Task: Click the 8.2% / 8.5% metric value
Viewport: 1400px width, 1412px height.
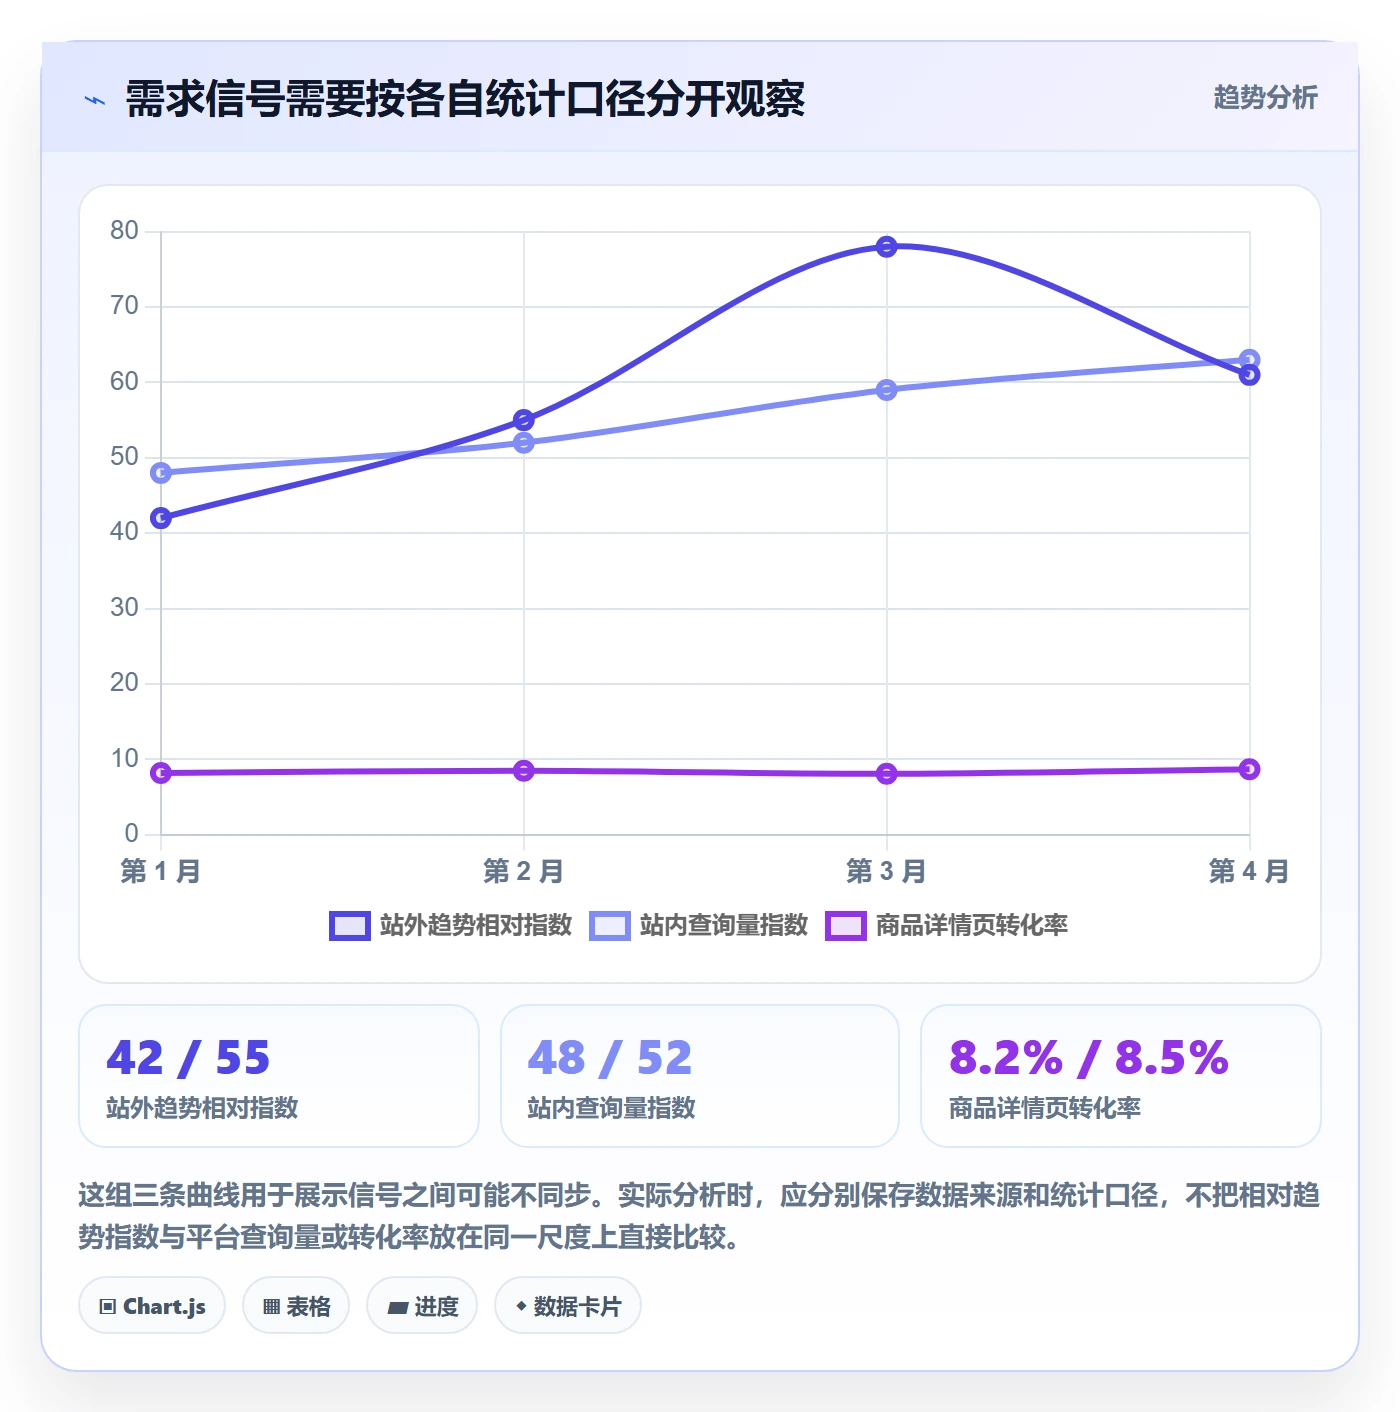Action: click(x=1089, y=1058)
